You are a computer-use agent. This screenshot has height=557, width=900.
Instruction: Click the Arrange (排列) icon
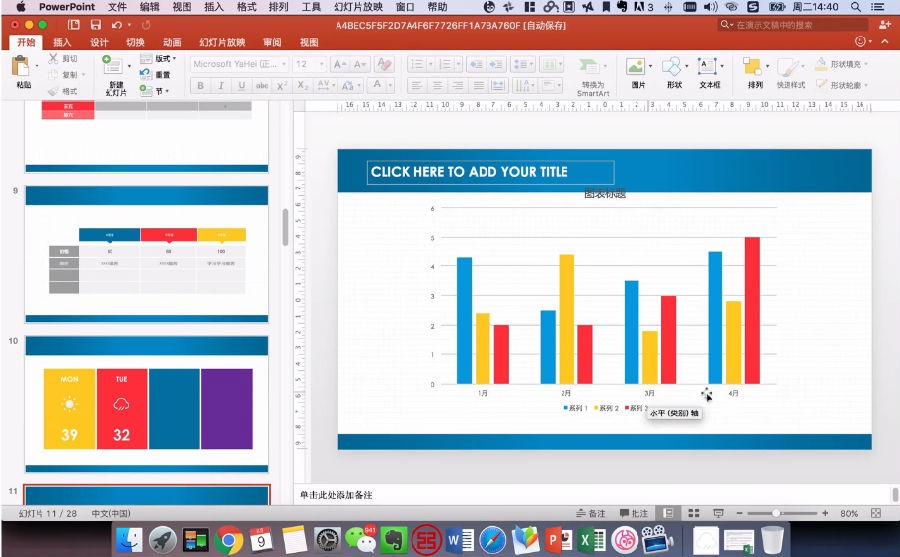tap(752, 67)
